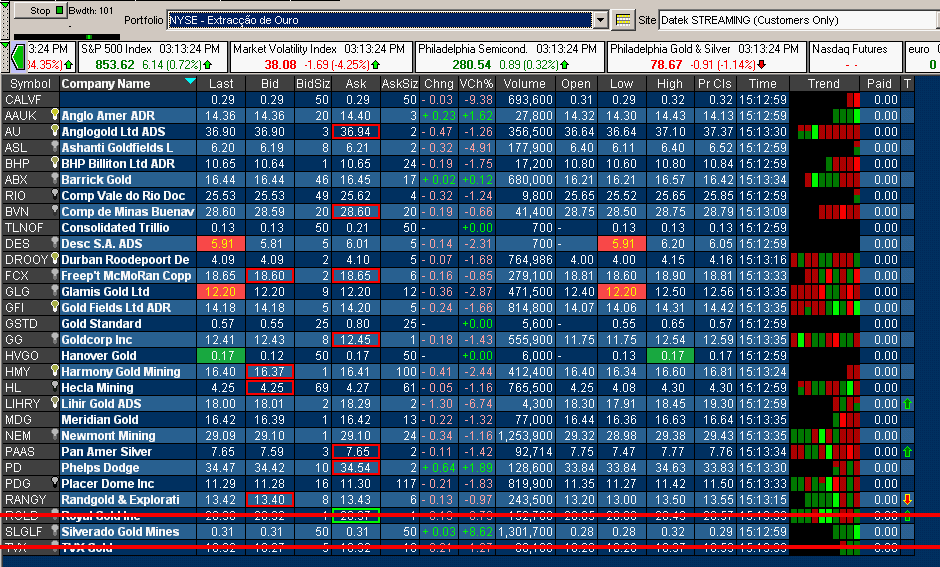Click the bulb icon beside Desc S.A. ADS
Image resolution: width=940 pixels, height=567 pixels.
(55, 242)
